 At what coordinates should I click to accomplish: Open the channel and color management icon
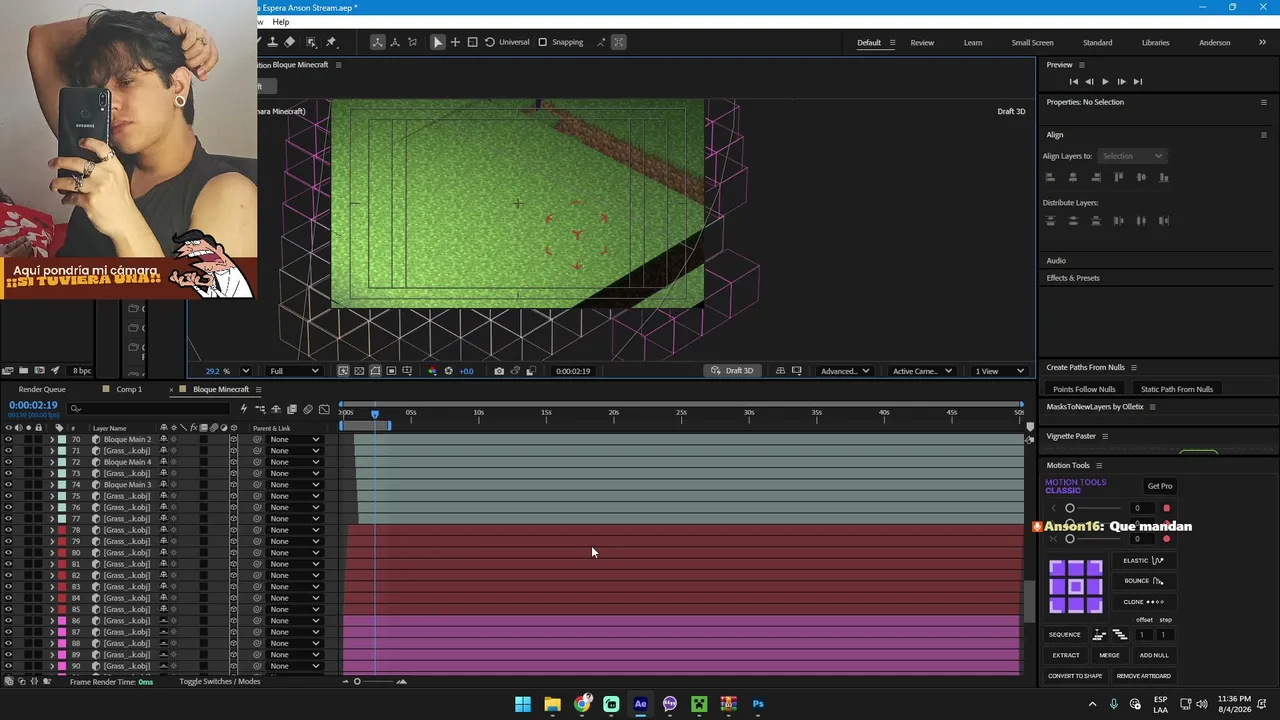pos(432,371)
